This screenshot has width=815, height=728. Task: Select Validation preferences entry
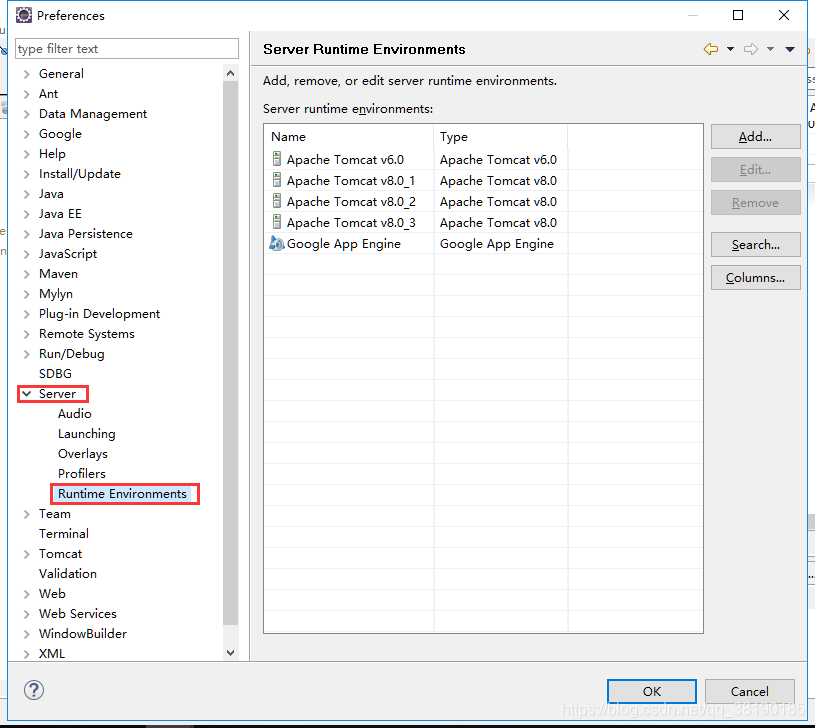tap(68, 574)
